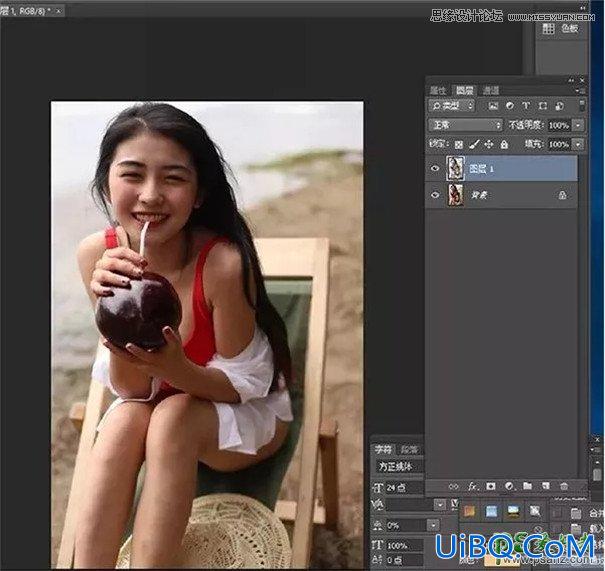Filter layers by adjustment layers icon
605x571 pixels.
(x=510, y=106)
